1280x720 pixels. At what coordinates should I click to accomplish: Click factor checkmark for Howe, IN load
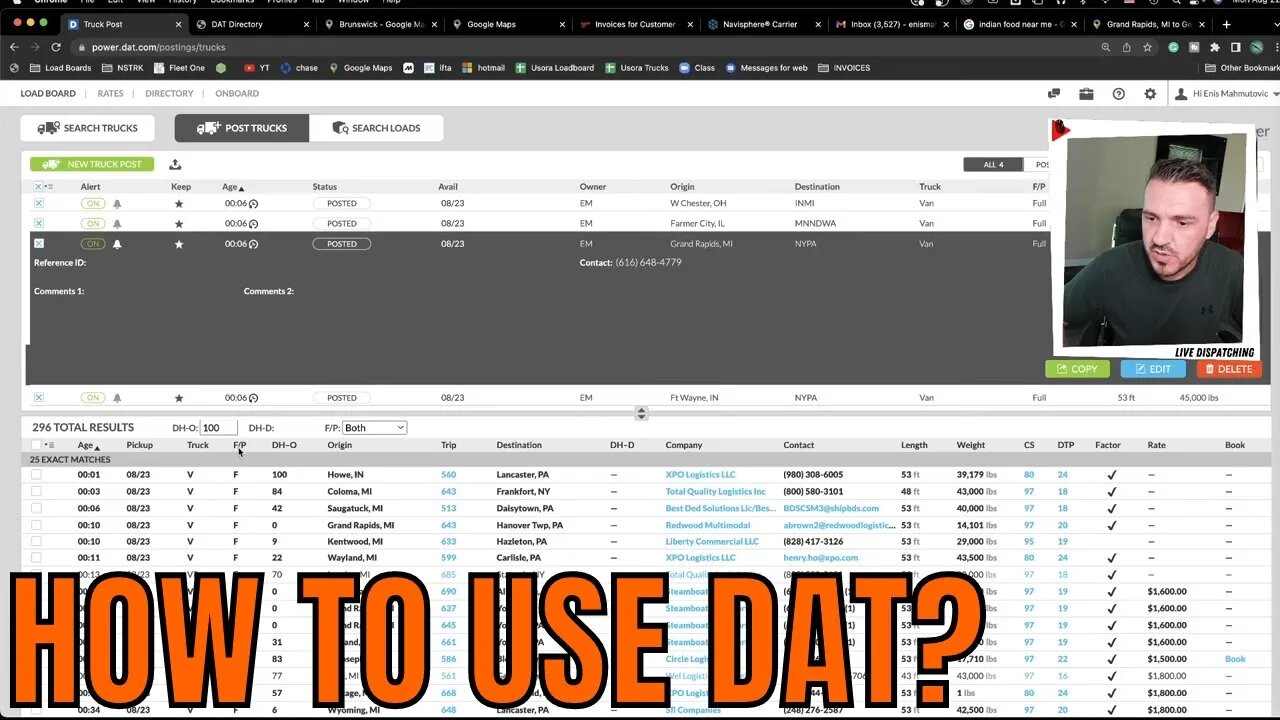(x=1111, y=475)
